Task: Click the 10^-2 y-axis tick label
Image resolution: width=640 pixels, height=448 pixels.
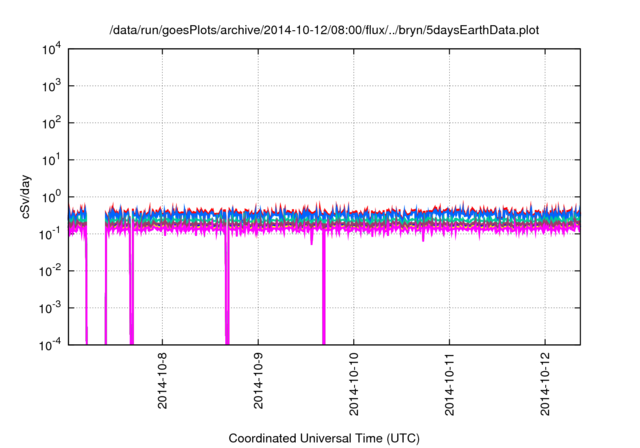Action: pos(50,271)
